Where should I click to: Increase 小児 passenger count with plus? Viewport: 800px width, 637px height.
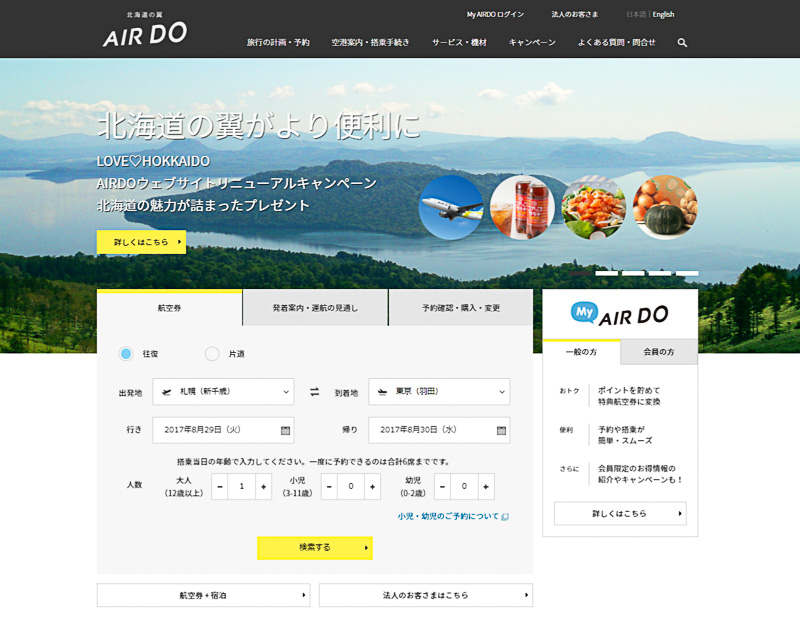click(x=372, y=487)
